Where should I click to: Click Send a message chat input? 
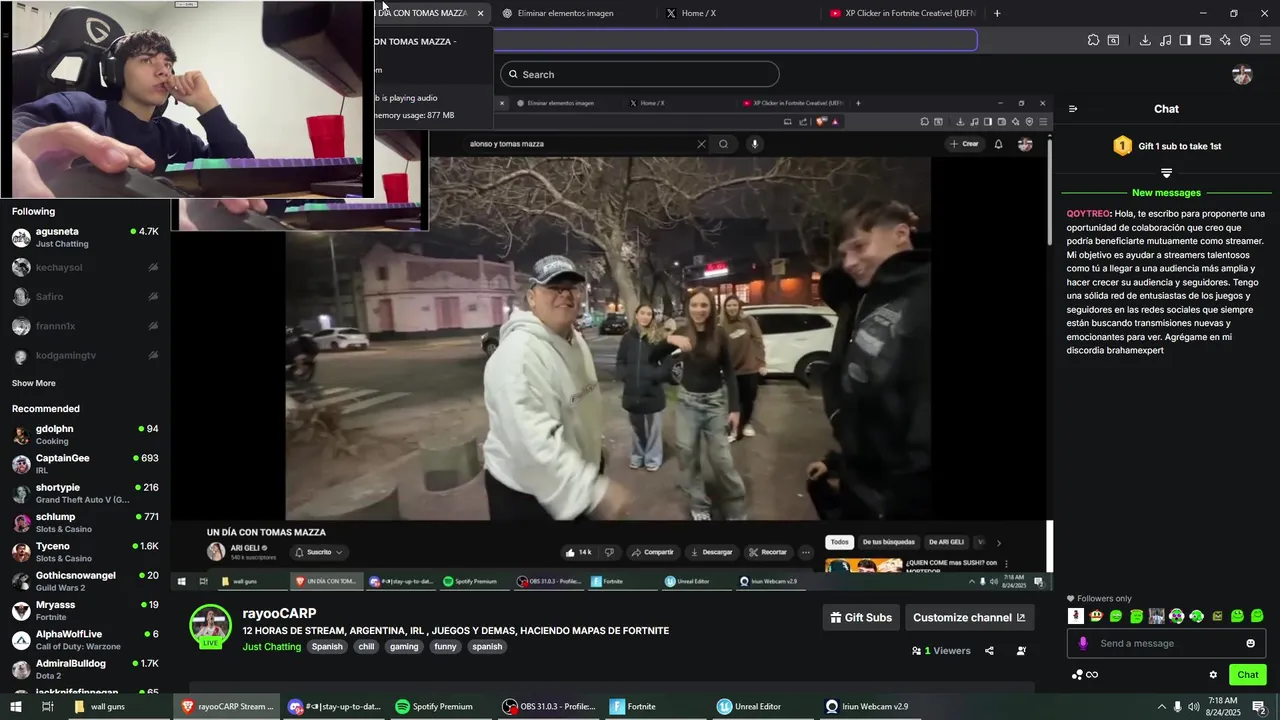1166,643
